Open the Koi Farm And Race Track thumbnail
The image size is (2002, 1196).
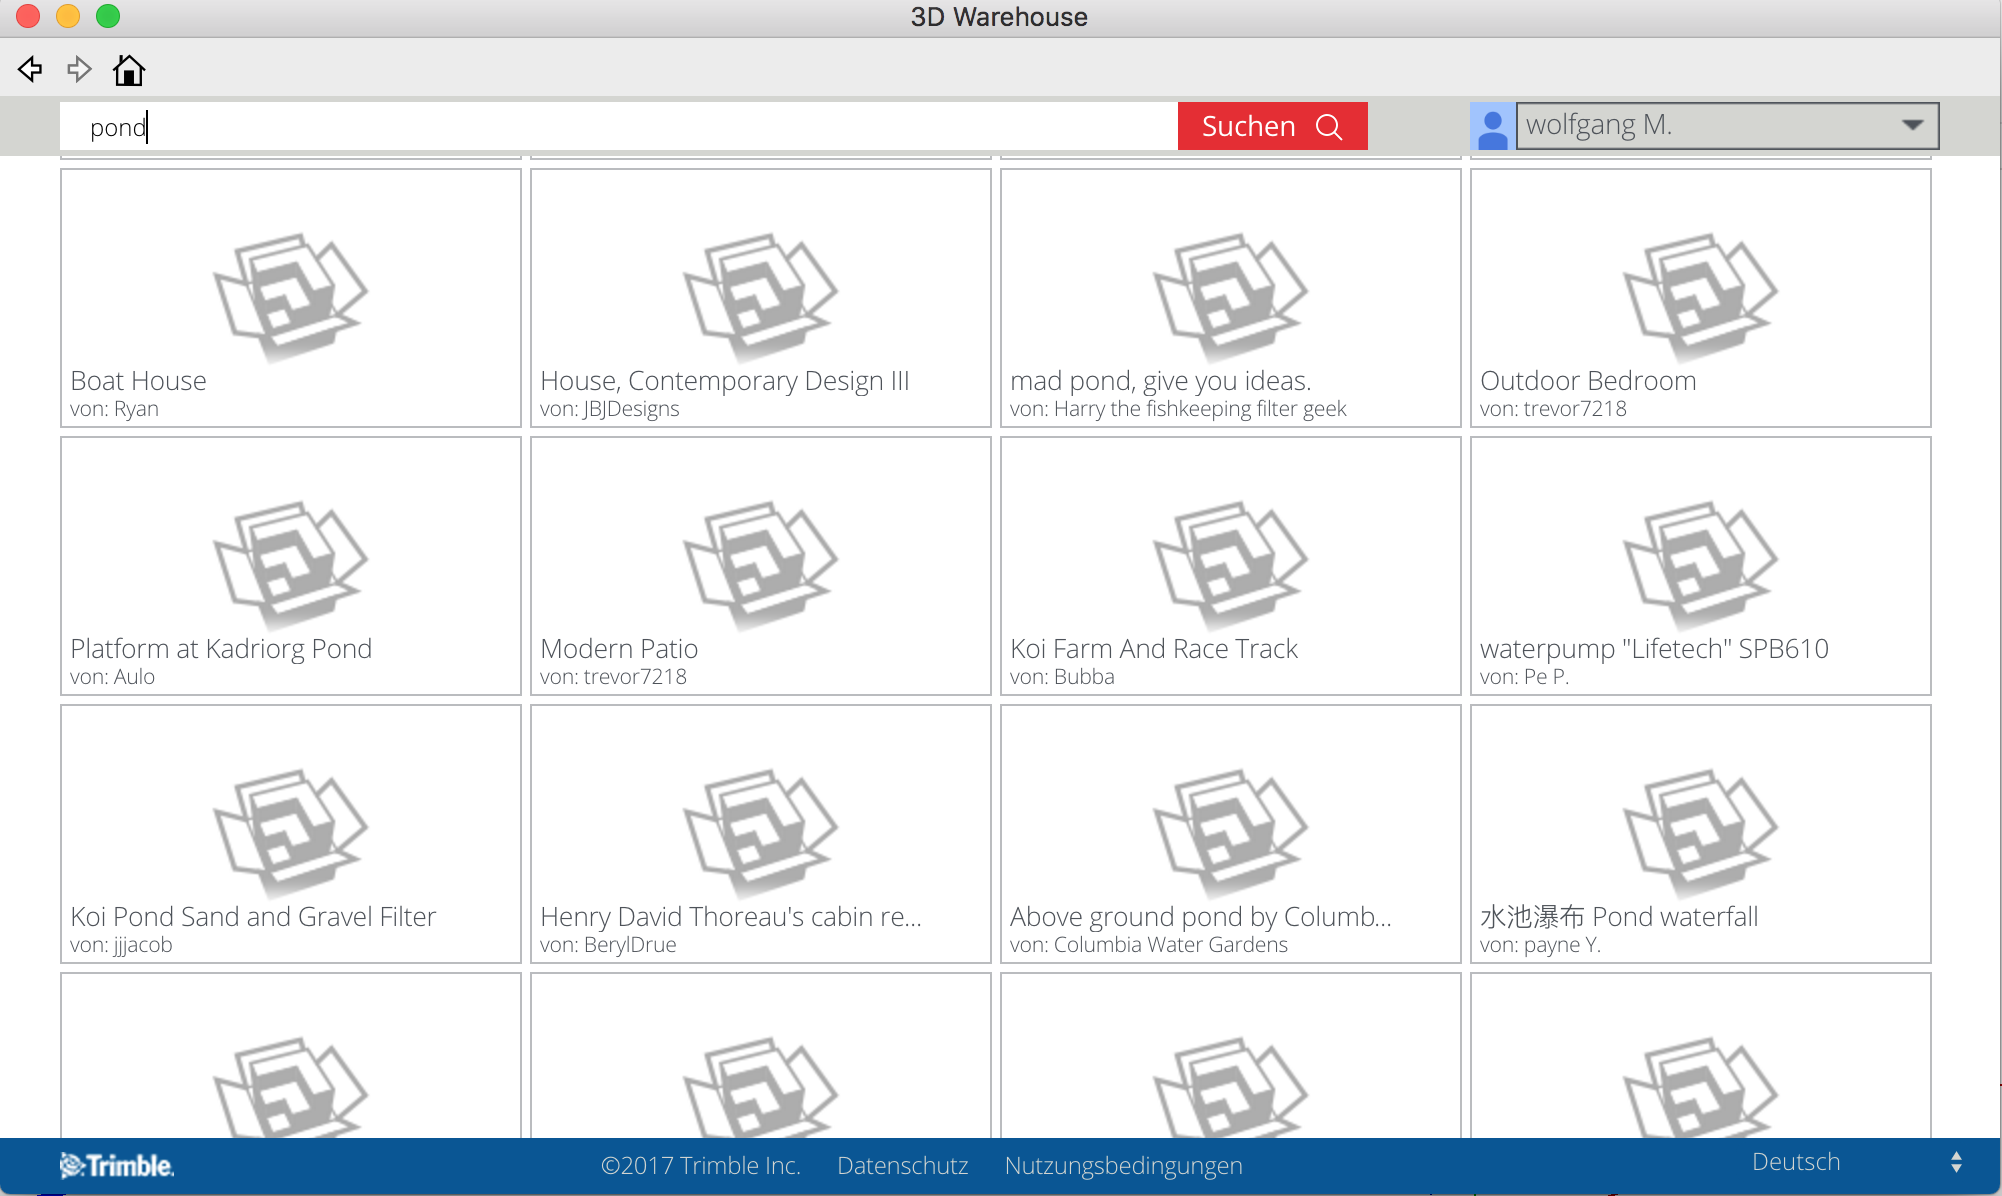point(1231,563)
